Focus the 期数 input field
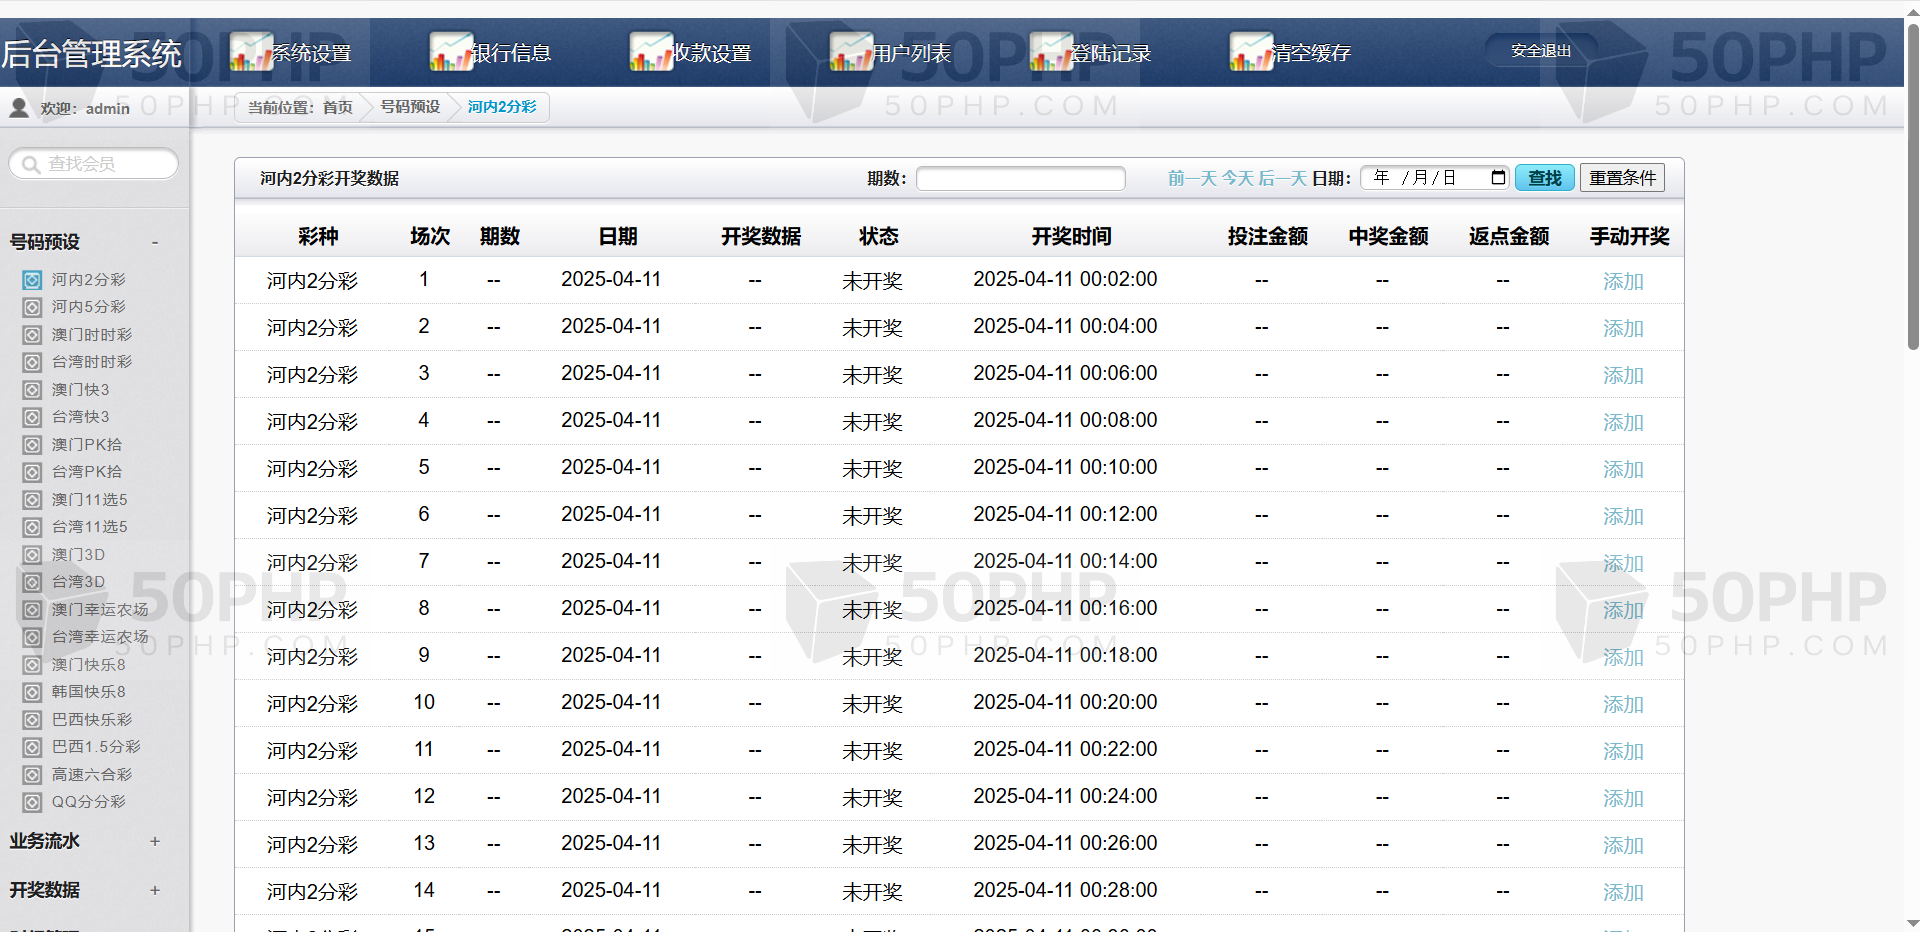 click(x=1020, y=178)
